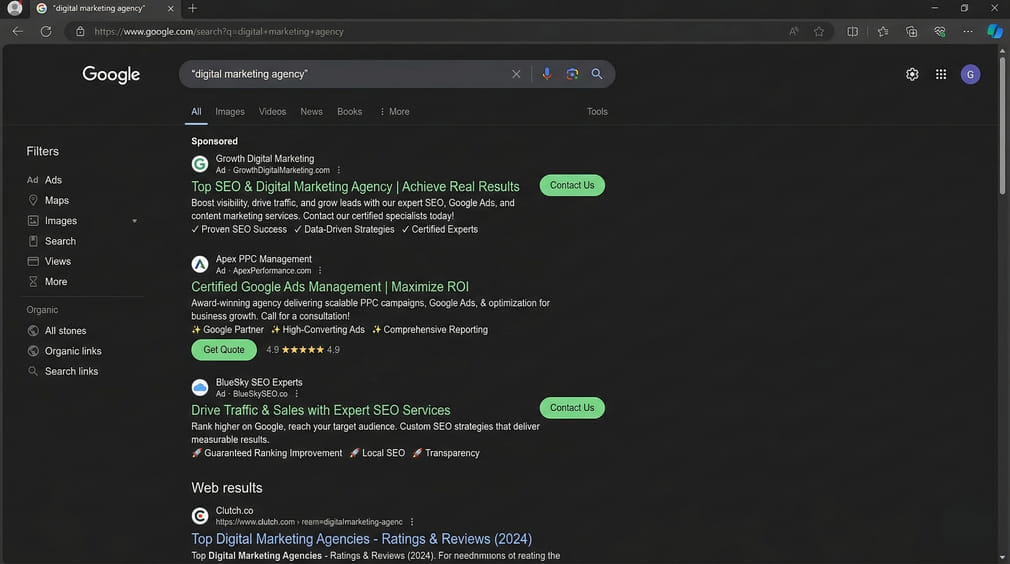The width and height of the screenshot is (1010, 564).
Task: Start voice search with microphone icon
Action: (547, 73)
